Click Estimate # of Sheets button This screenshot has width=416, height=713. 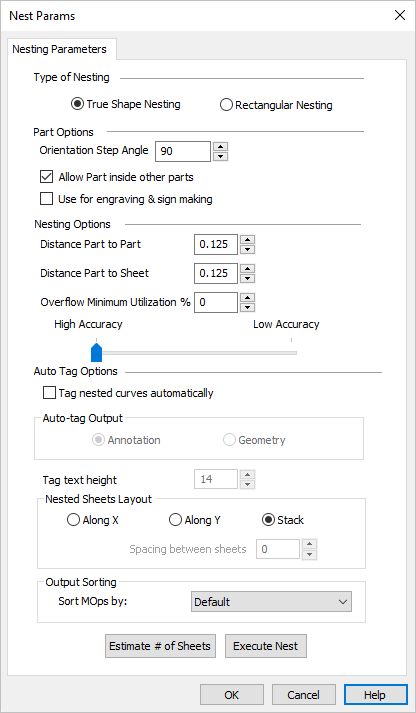(x=160, y=646)
